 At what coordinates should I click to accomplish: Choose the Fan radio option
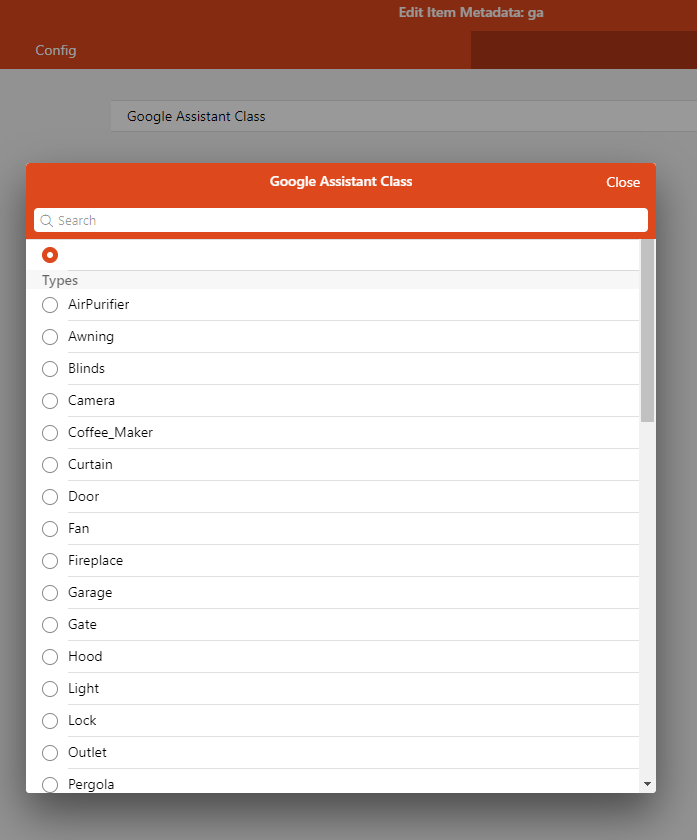[x=50, y=529]
